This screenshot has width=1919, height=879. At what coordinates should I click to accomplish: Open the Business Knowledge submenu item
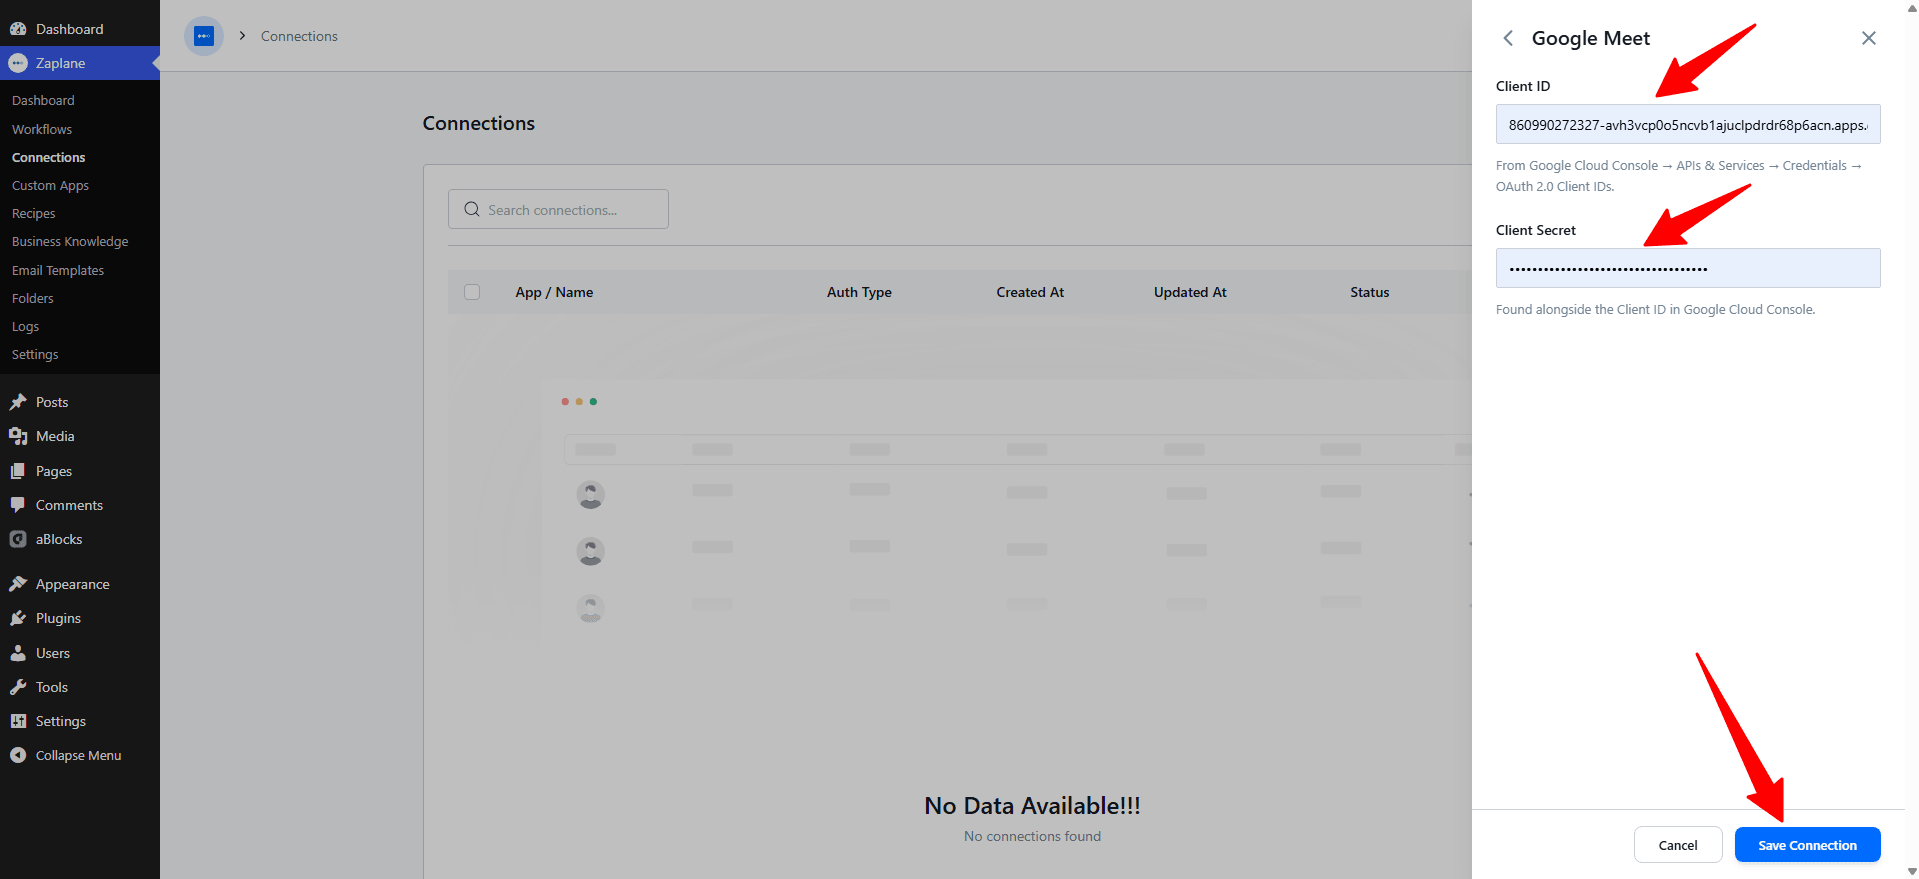point(70,241)
